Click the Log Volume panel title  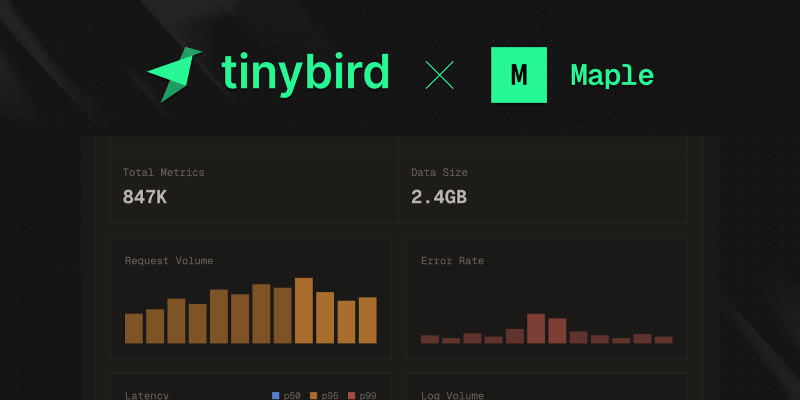tap(452, 395)
